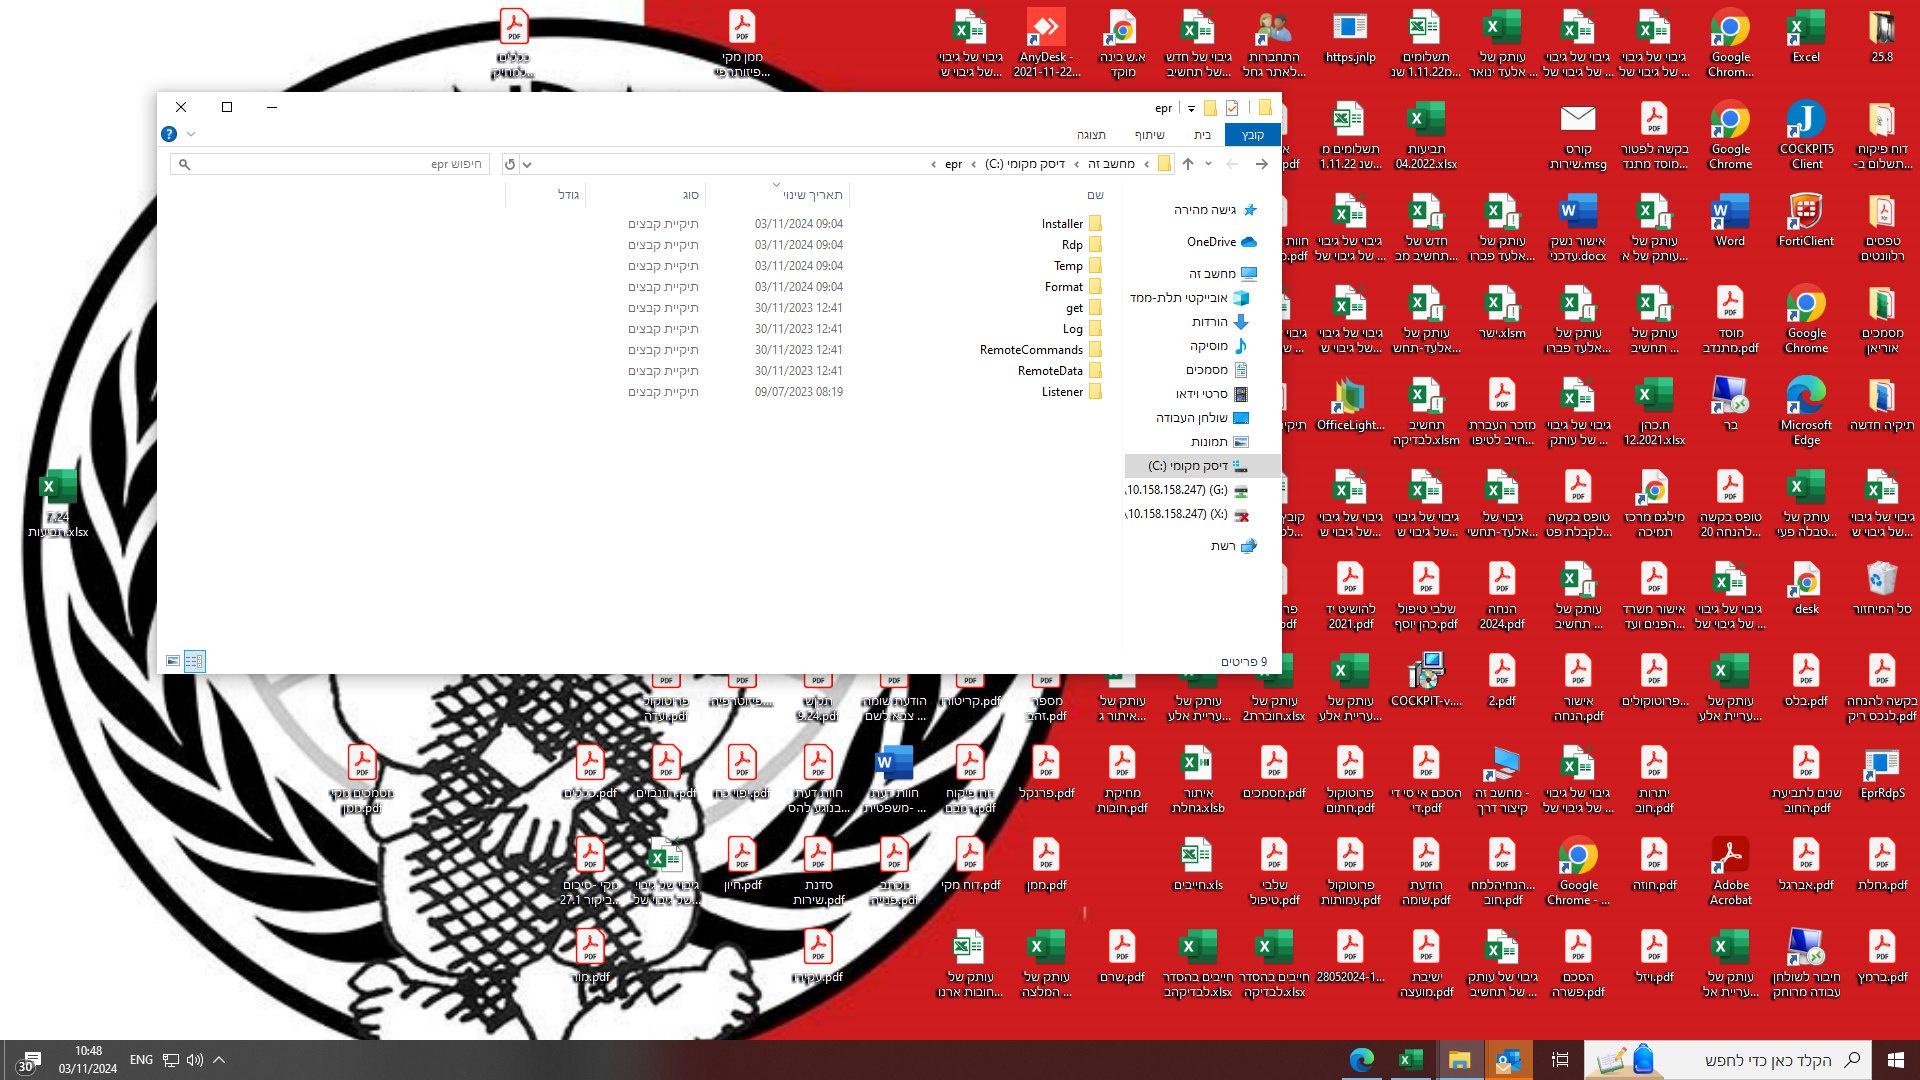Select the Listener folder row
Image resolution: width=1920 pixels, height=1080 pixels.
click(865, 392)
